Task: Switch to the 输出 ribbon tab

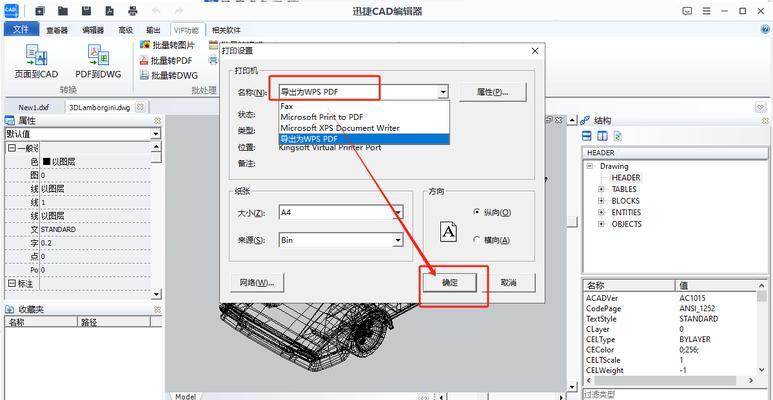Action: tap(153, 30)
